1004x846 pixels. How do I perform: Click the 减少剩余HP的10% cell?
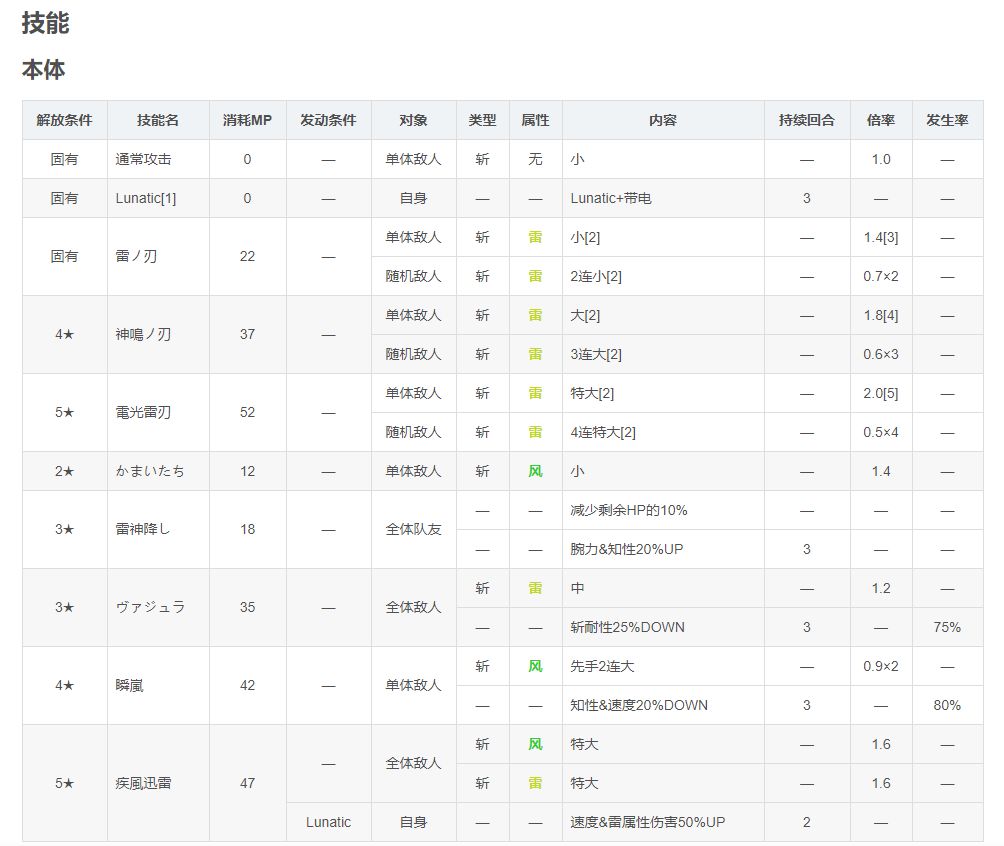[x=663, y=510]
